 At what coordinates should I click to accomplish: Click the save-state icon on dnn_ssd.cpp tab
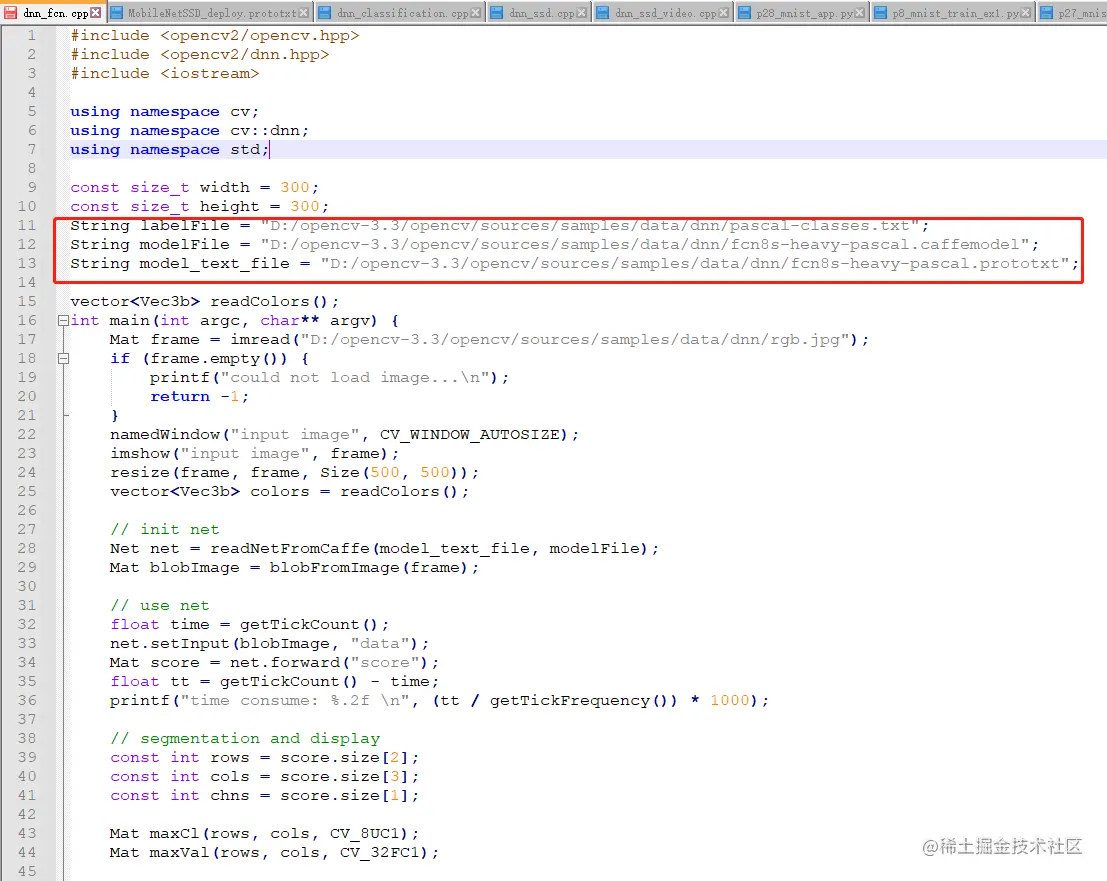pyautogui.click(x=497, y=13)
